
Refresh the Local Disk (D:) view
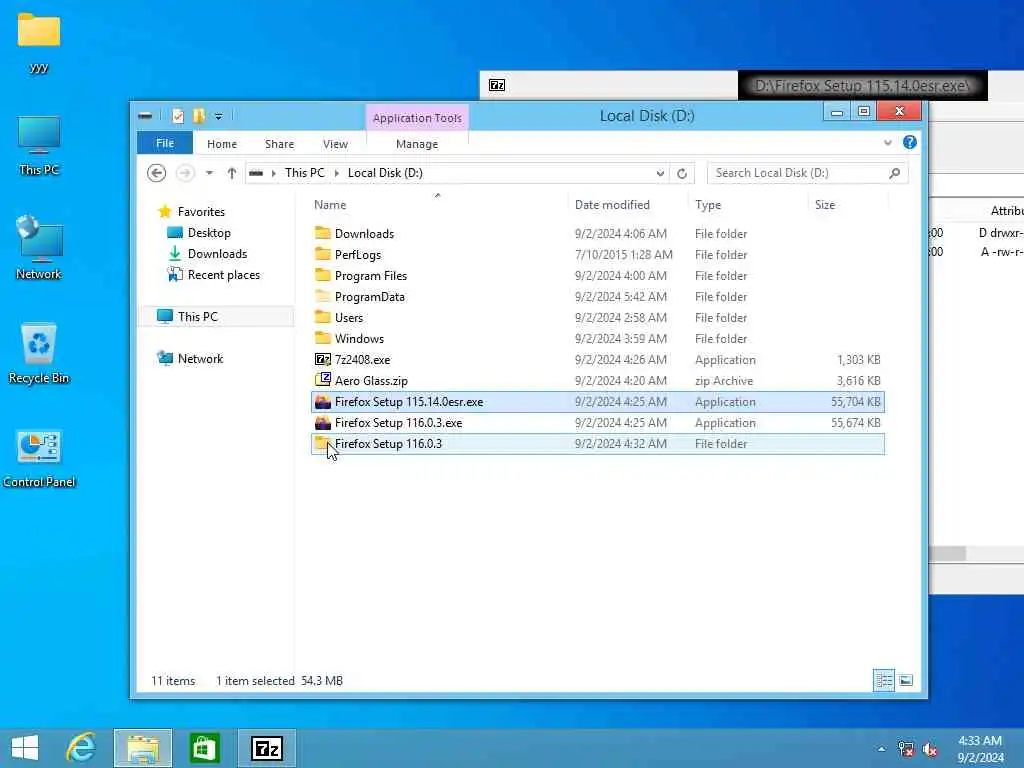pos(682,173)
